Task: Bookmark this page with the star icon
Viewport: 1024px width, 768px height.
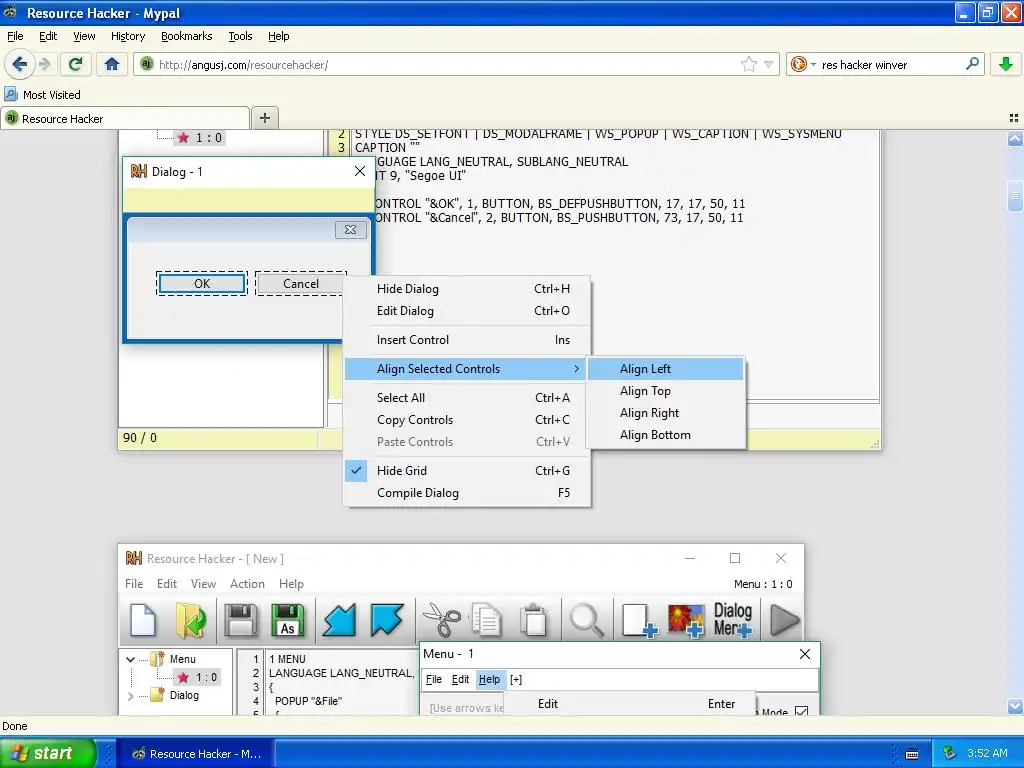Action: 748,64
